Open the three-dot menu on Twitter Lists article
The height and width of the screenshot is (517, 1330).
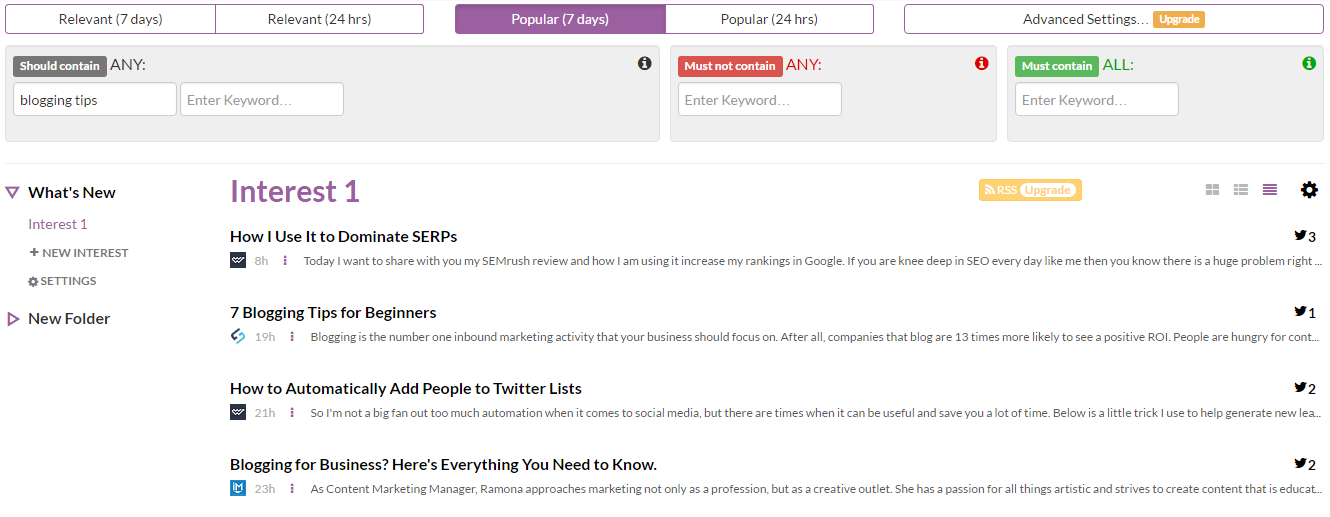pos(292,413)
